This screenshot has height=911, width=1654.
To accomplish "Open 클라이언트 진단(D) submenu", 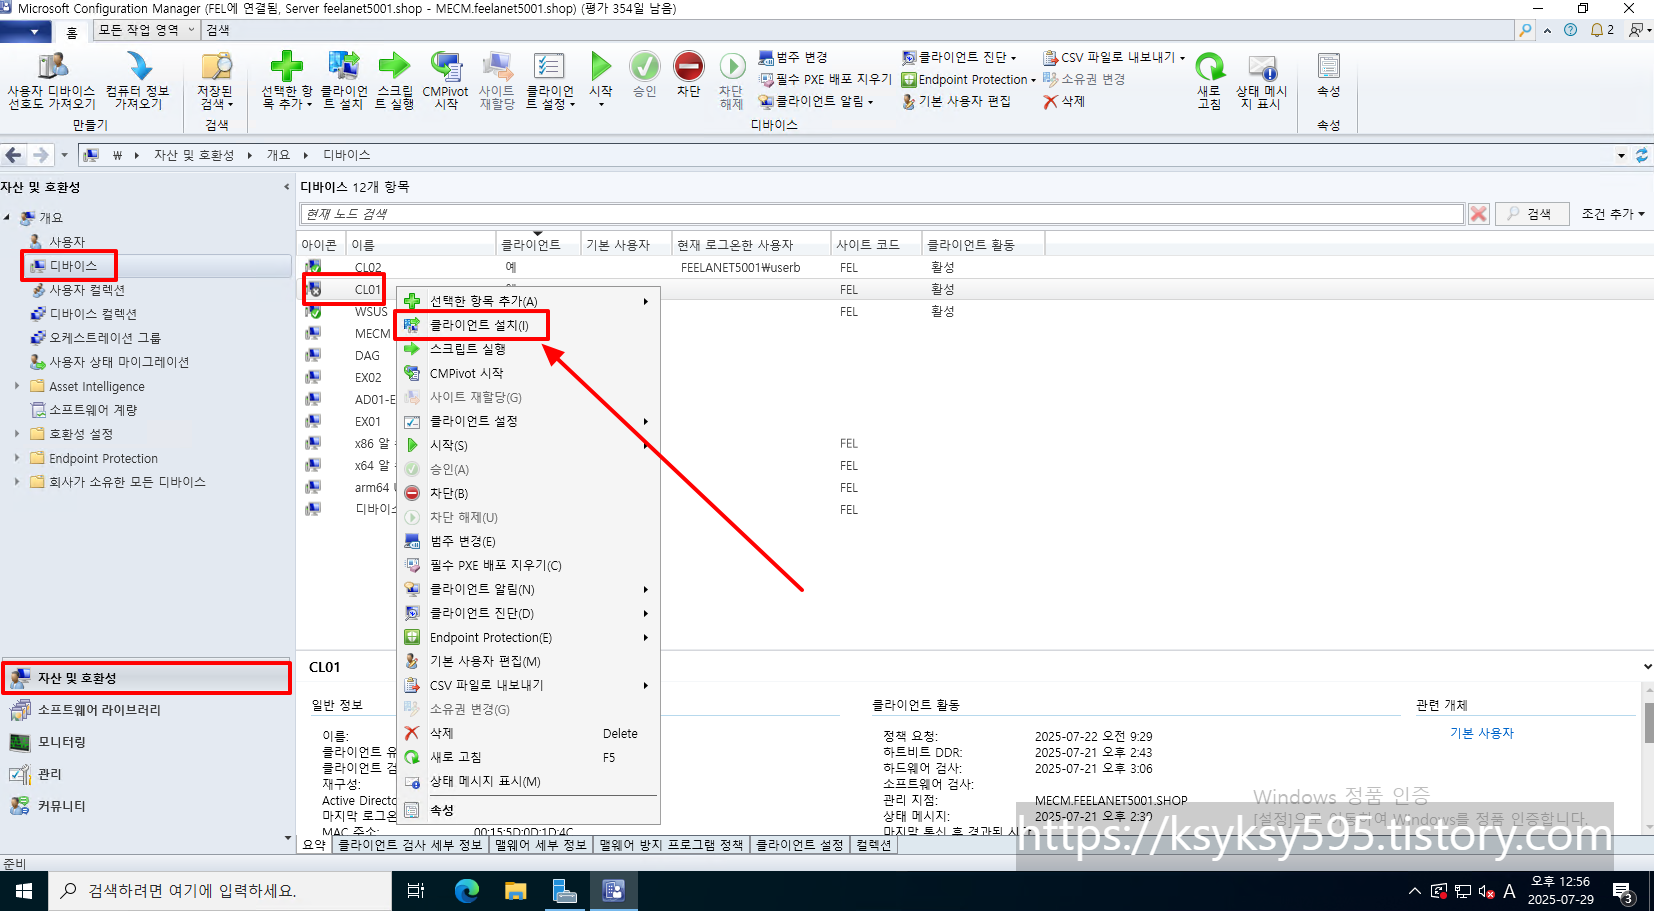I will 527,613.
